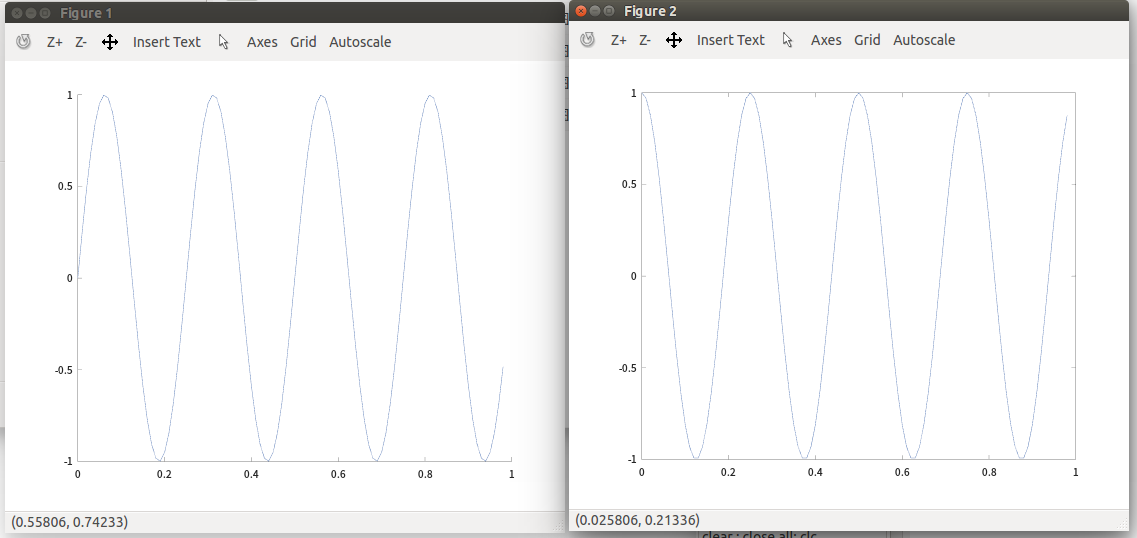Toggle the Grid in Figure 1
1137x538 pixels.
303,42
